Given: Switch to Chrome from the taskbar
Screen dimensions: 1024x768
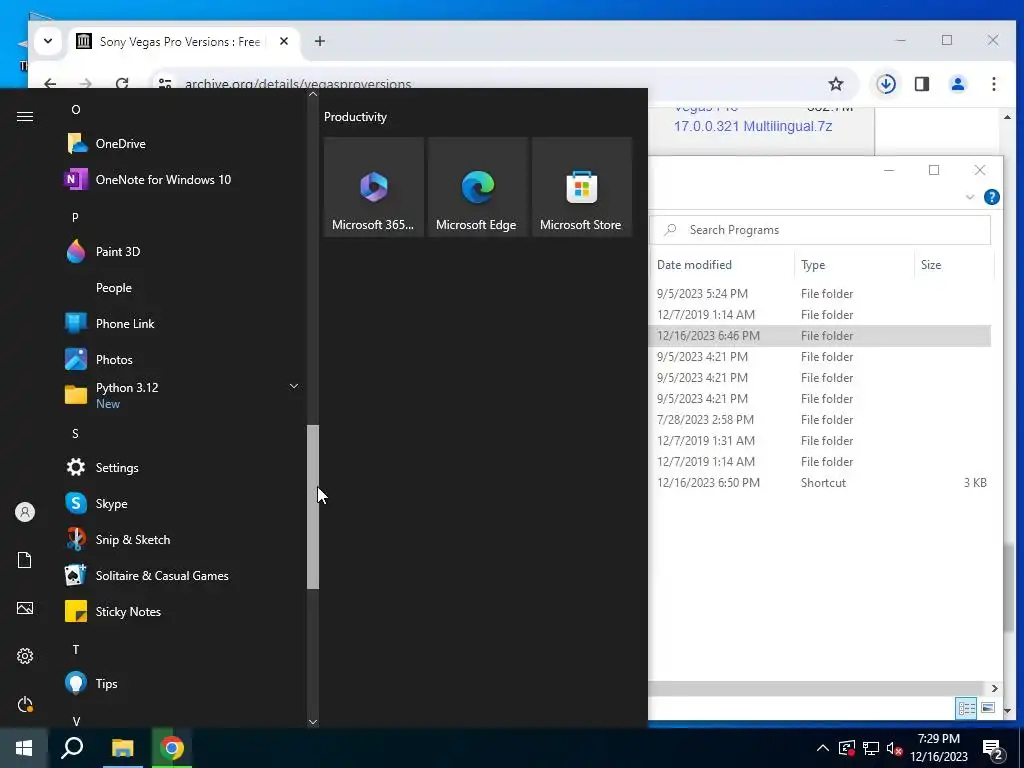Looking at the screenshot, I should 172,748.
